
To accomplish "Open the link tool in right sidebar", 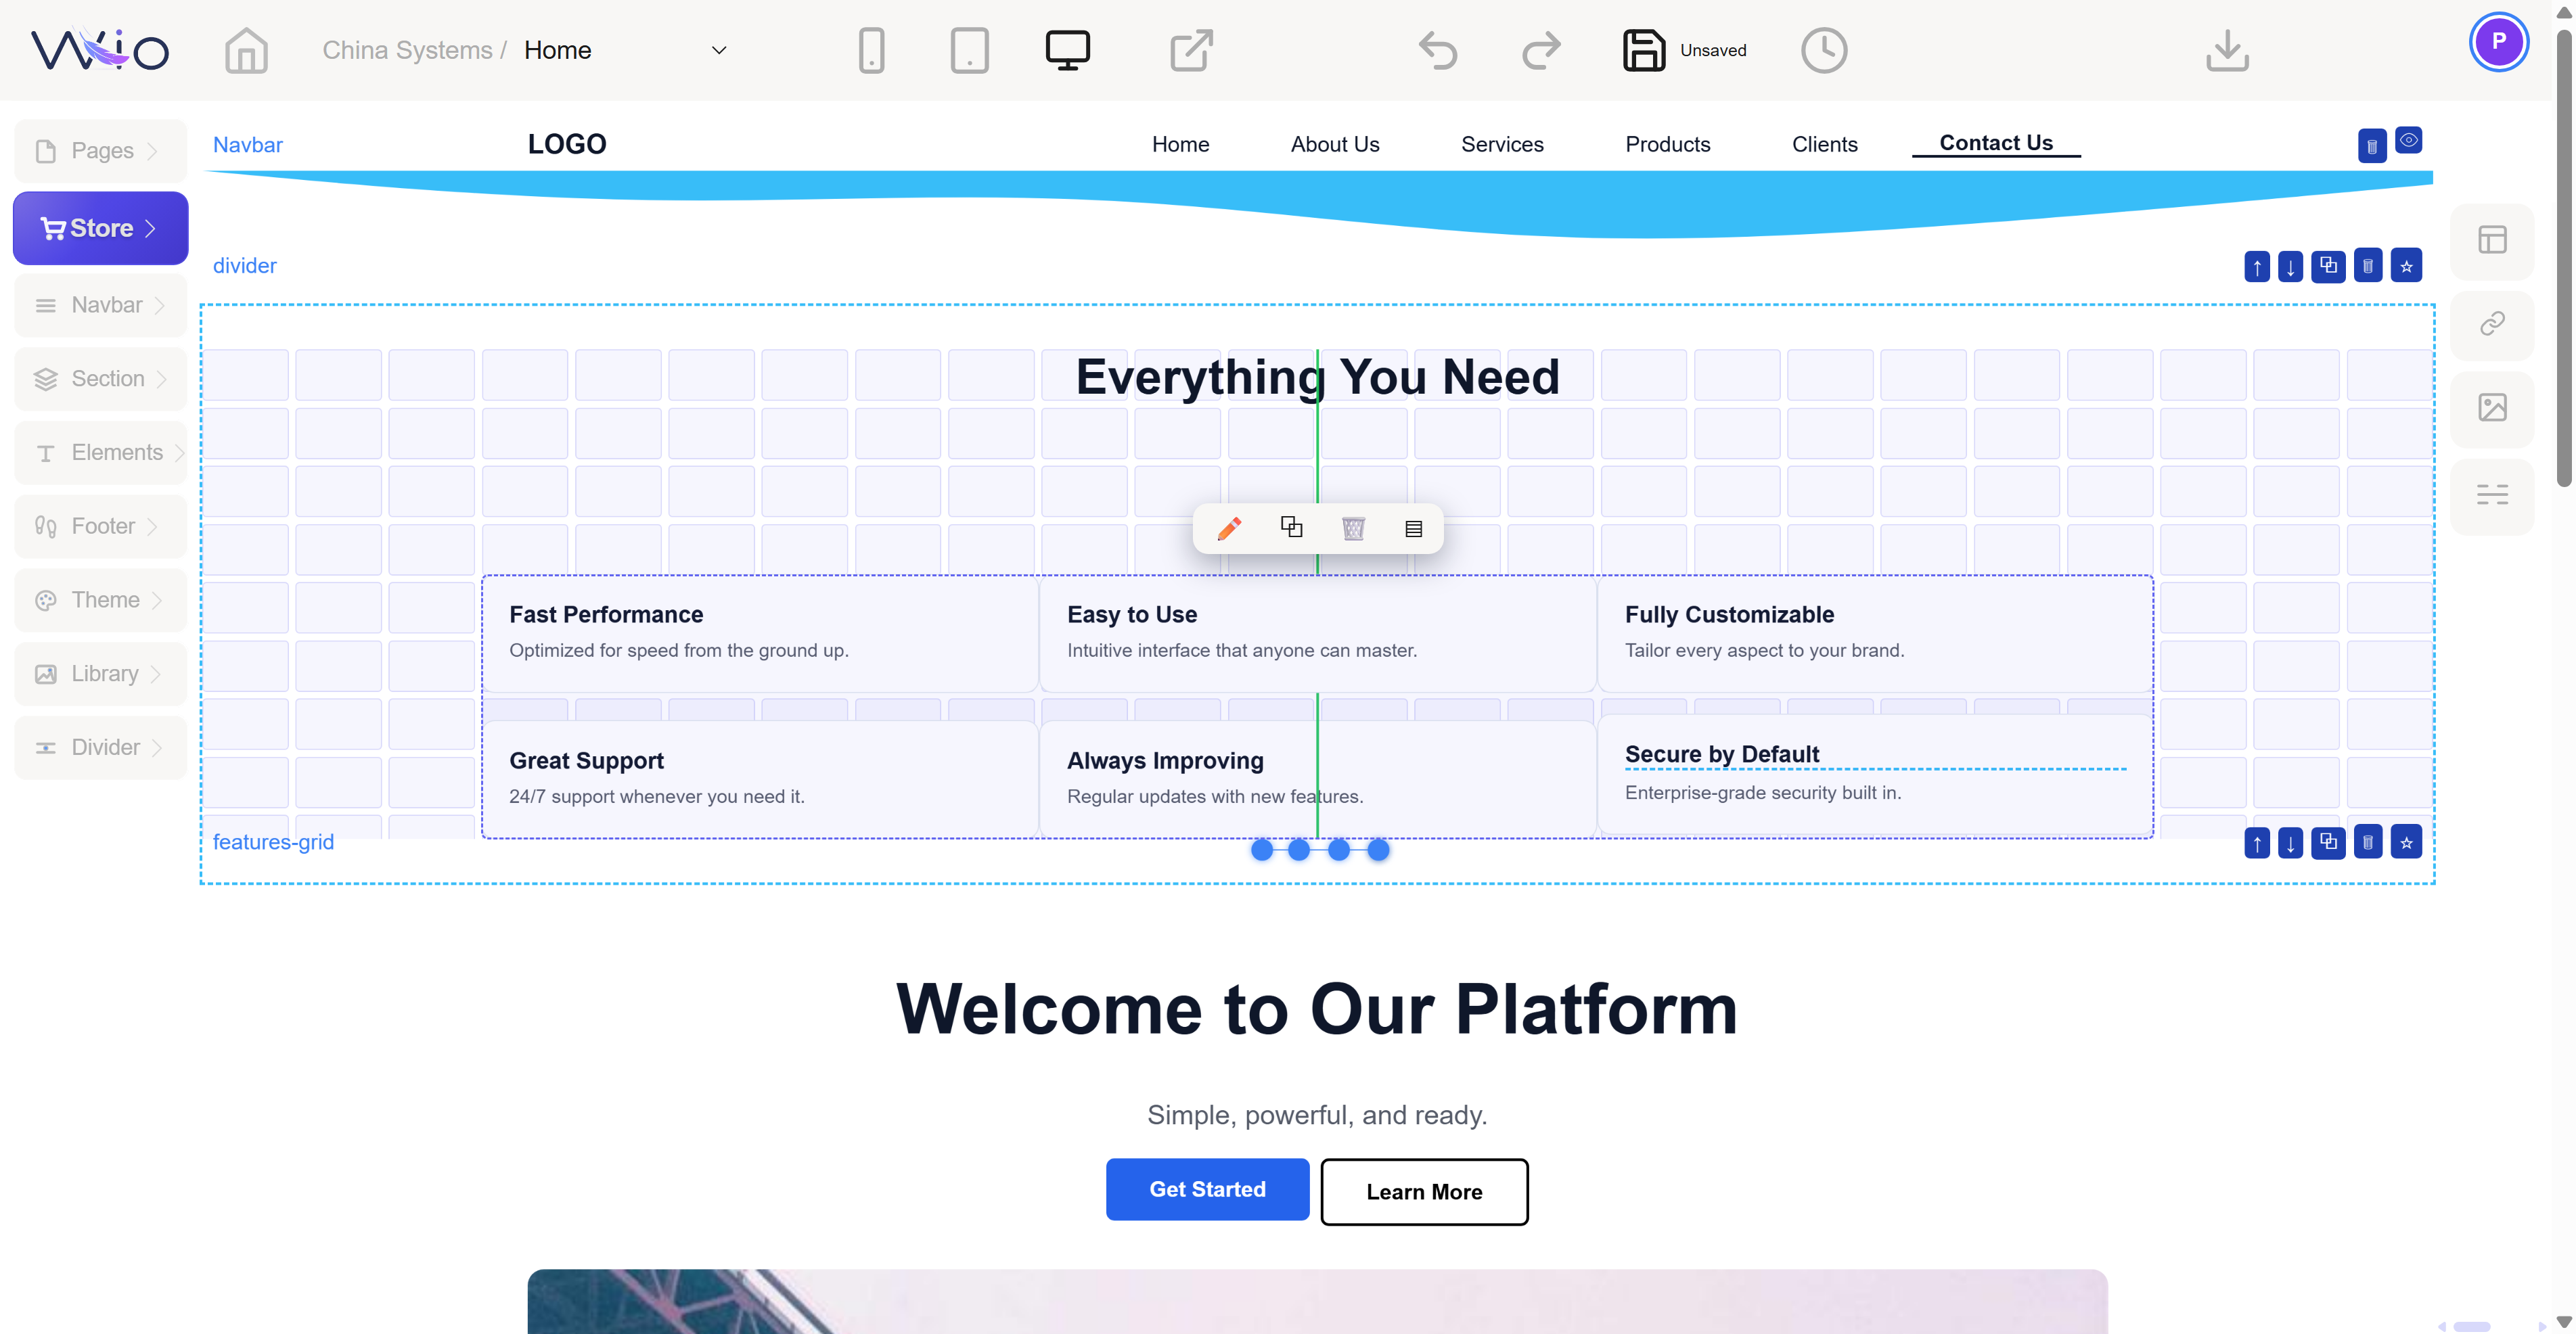I will 2492,324.
